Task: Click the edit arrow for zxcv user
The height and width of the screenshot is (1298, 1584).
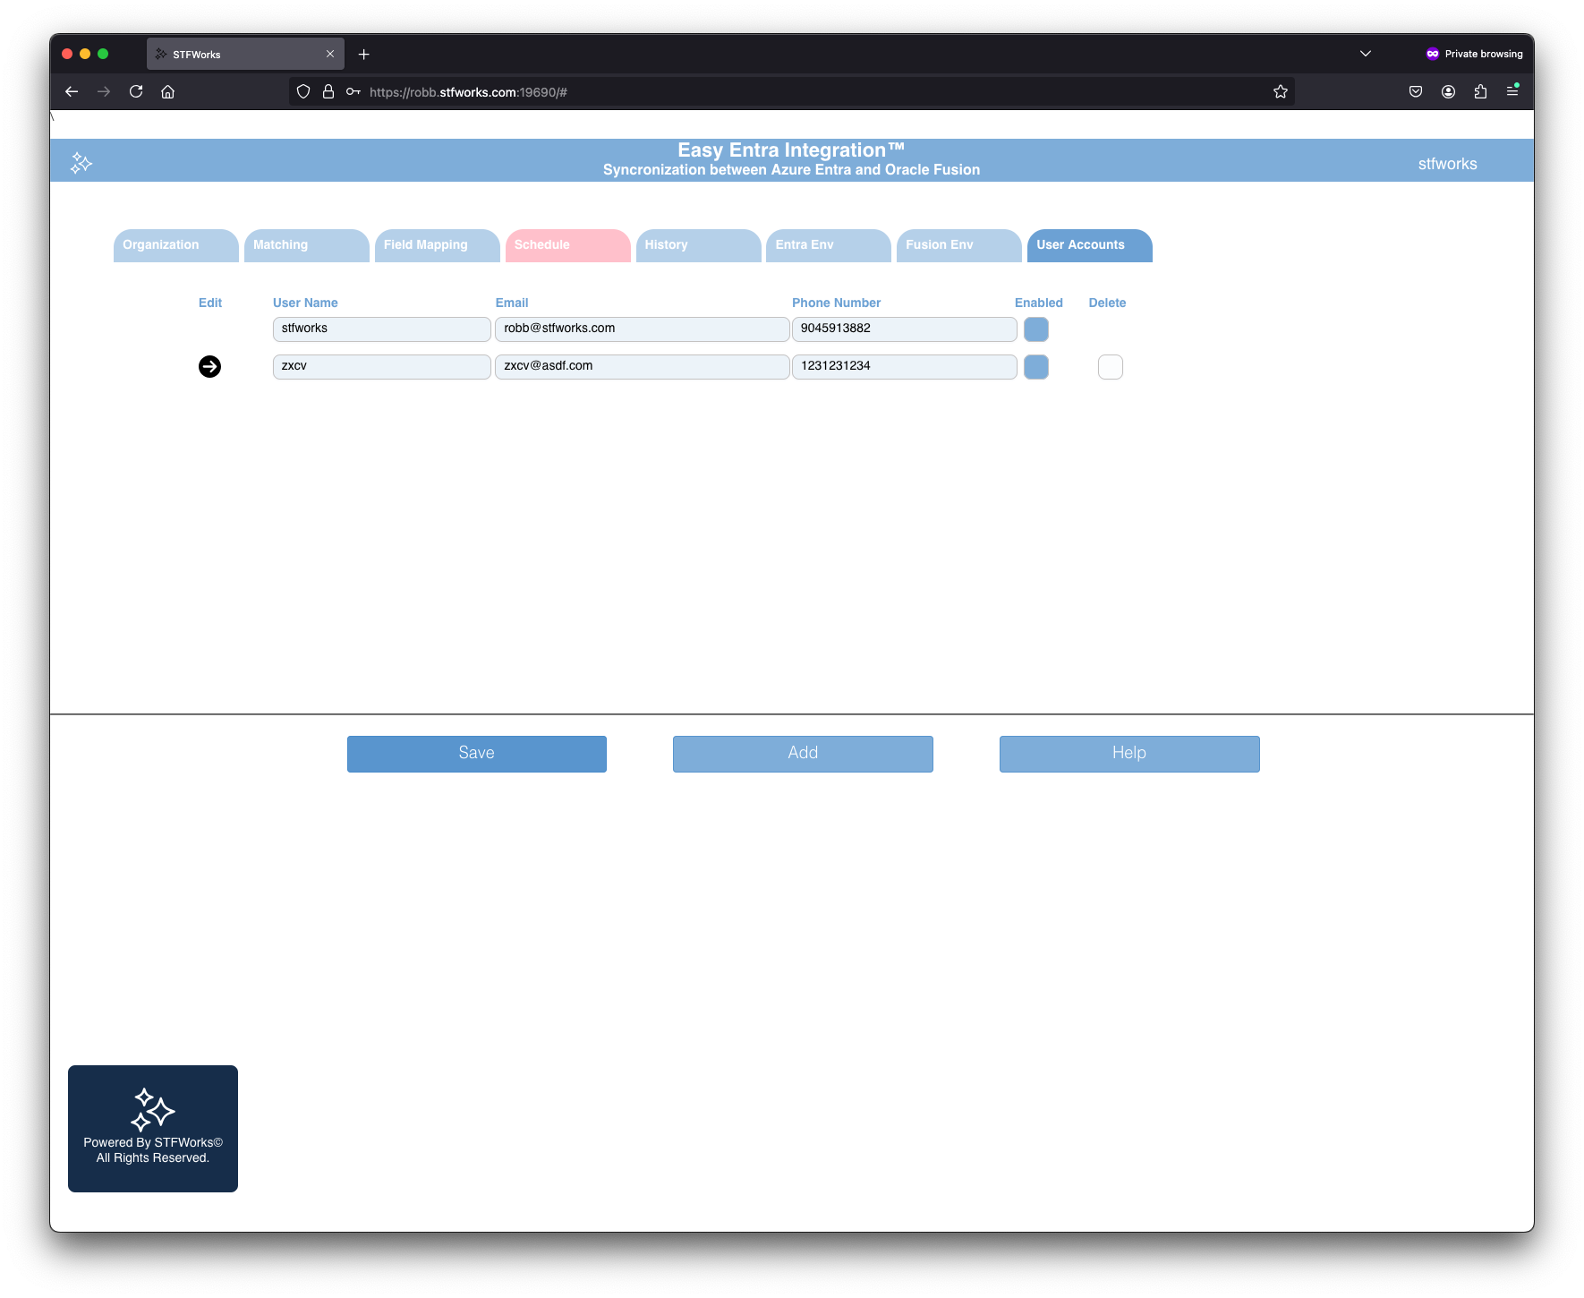Action: tap(210, 367)
